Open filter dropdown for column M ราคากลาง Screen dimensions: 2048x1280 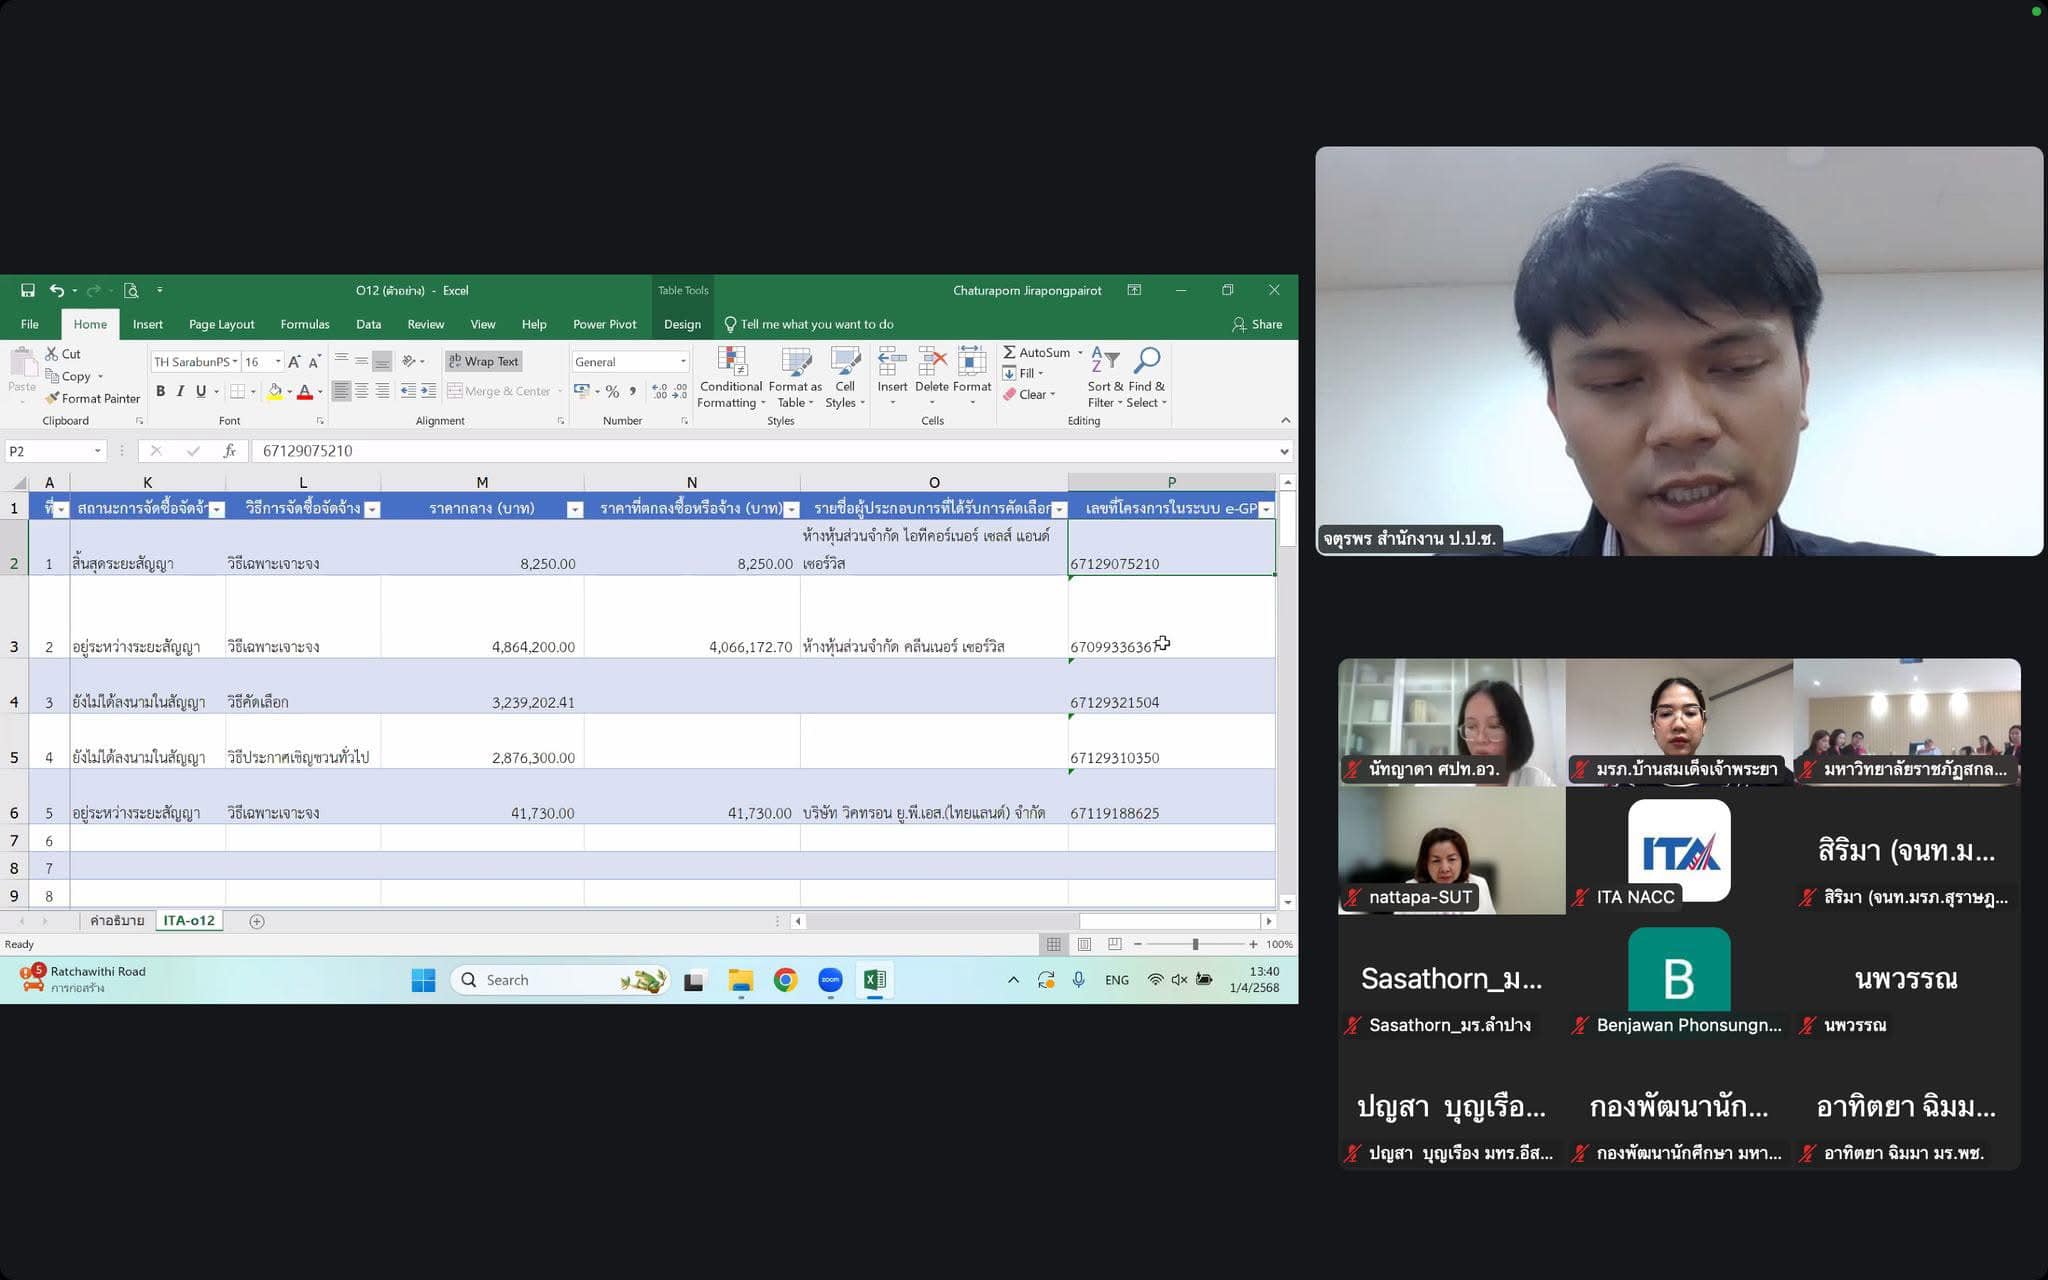(575, 509)
